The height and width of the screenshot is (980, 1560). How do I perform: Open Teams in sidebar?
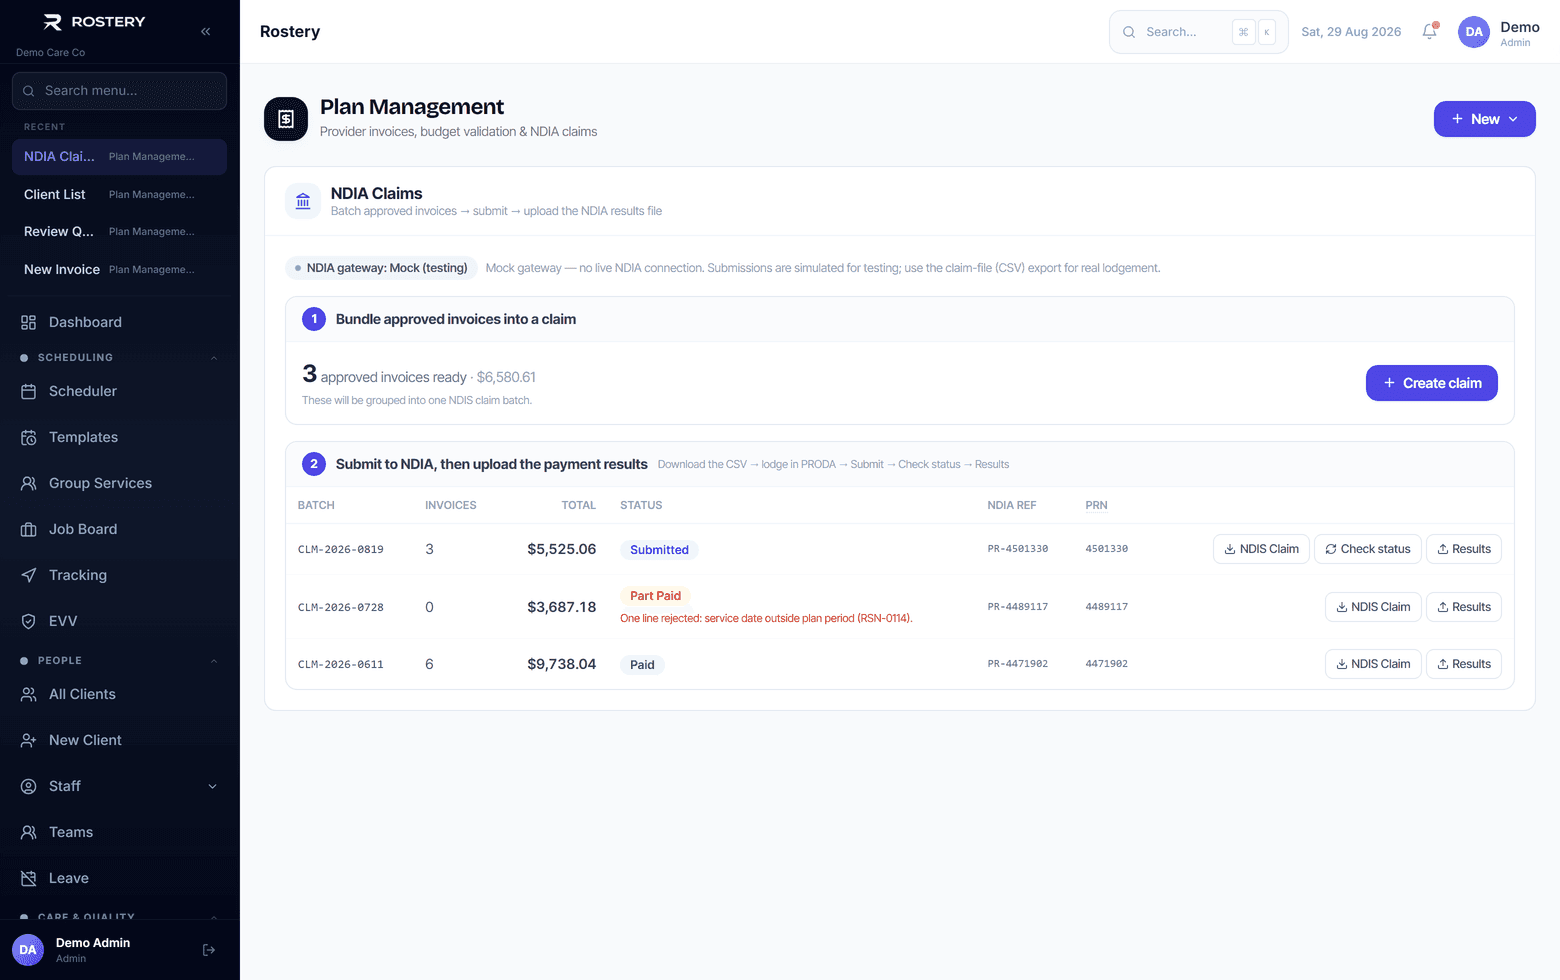[120, 832]
